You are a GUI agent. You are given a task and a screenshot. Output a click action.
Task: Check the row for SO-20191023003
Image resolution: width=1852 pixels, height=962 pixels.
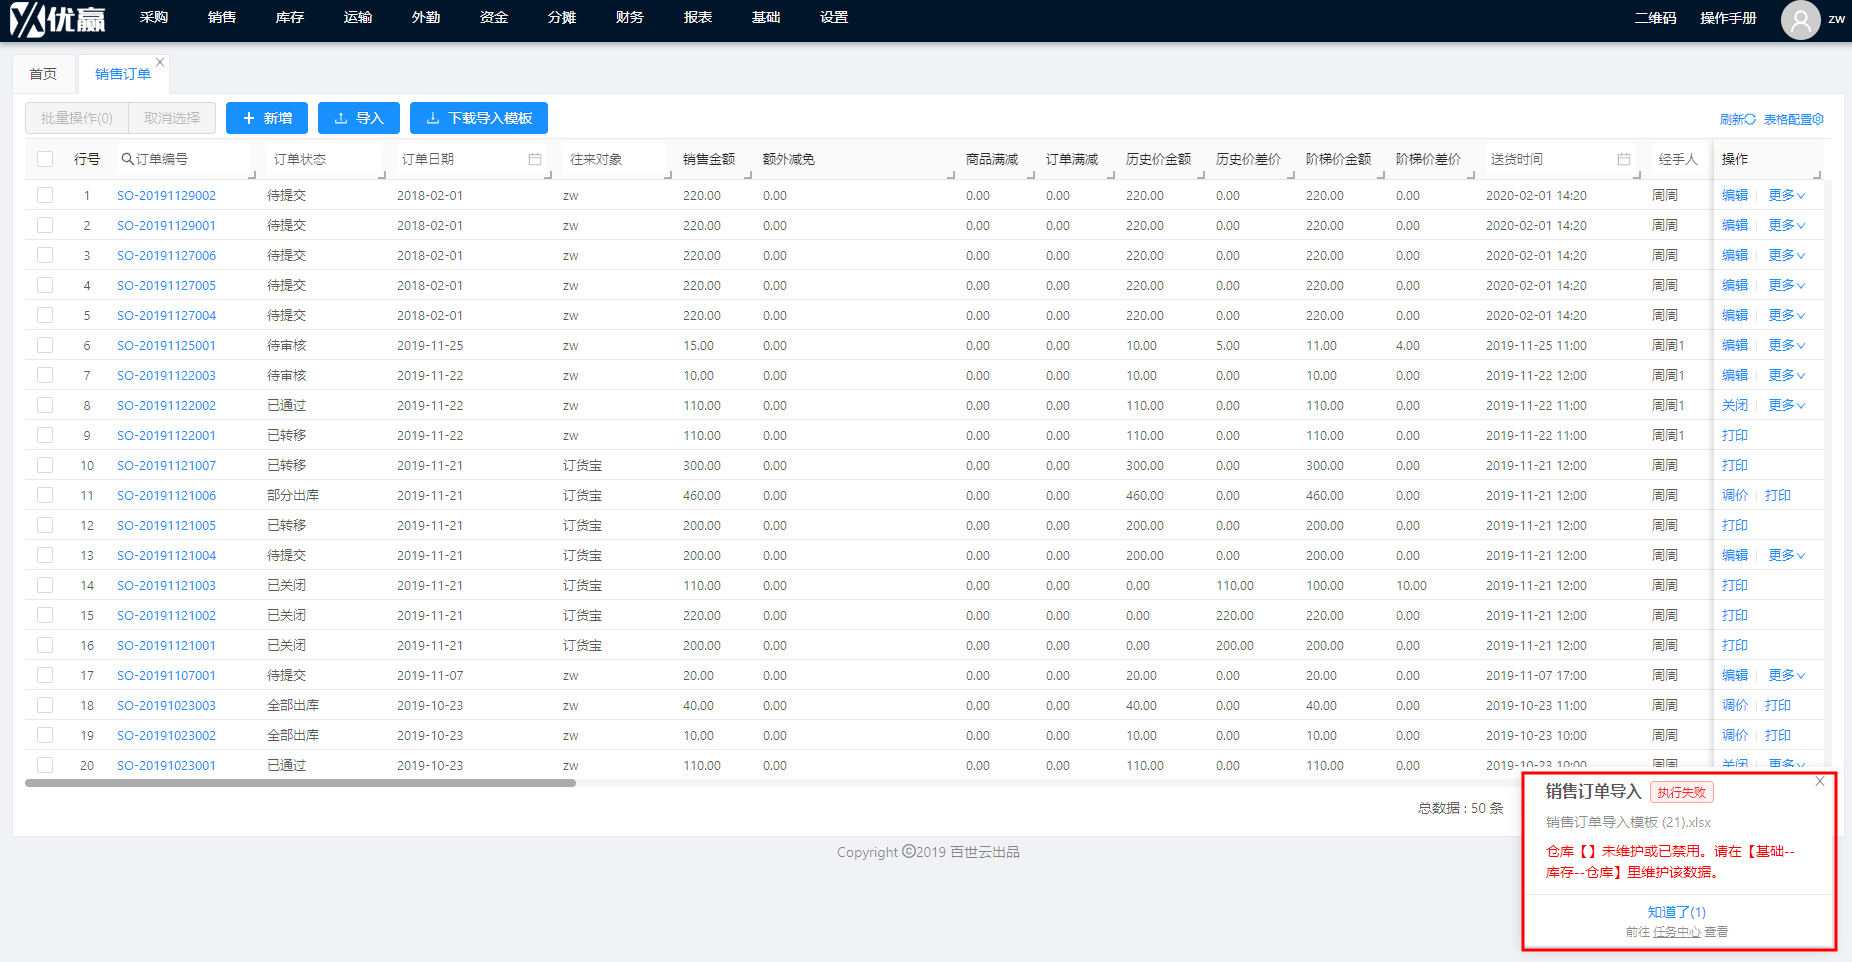click(x=45, y=705)
